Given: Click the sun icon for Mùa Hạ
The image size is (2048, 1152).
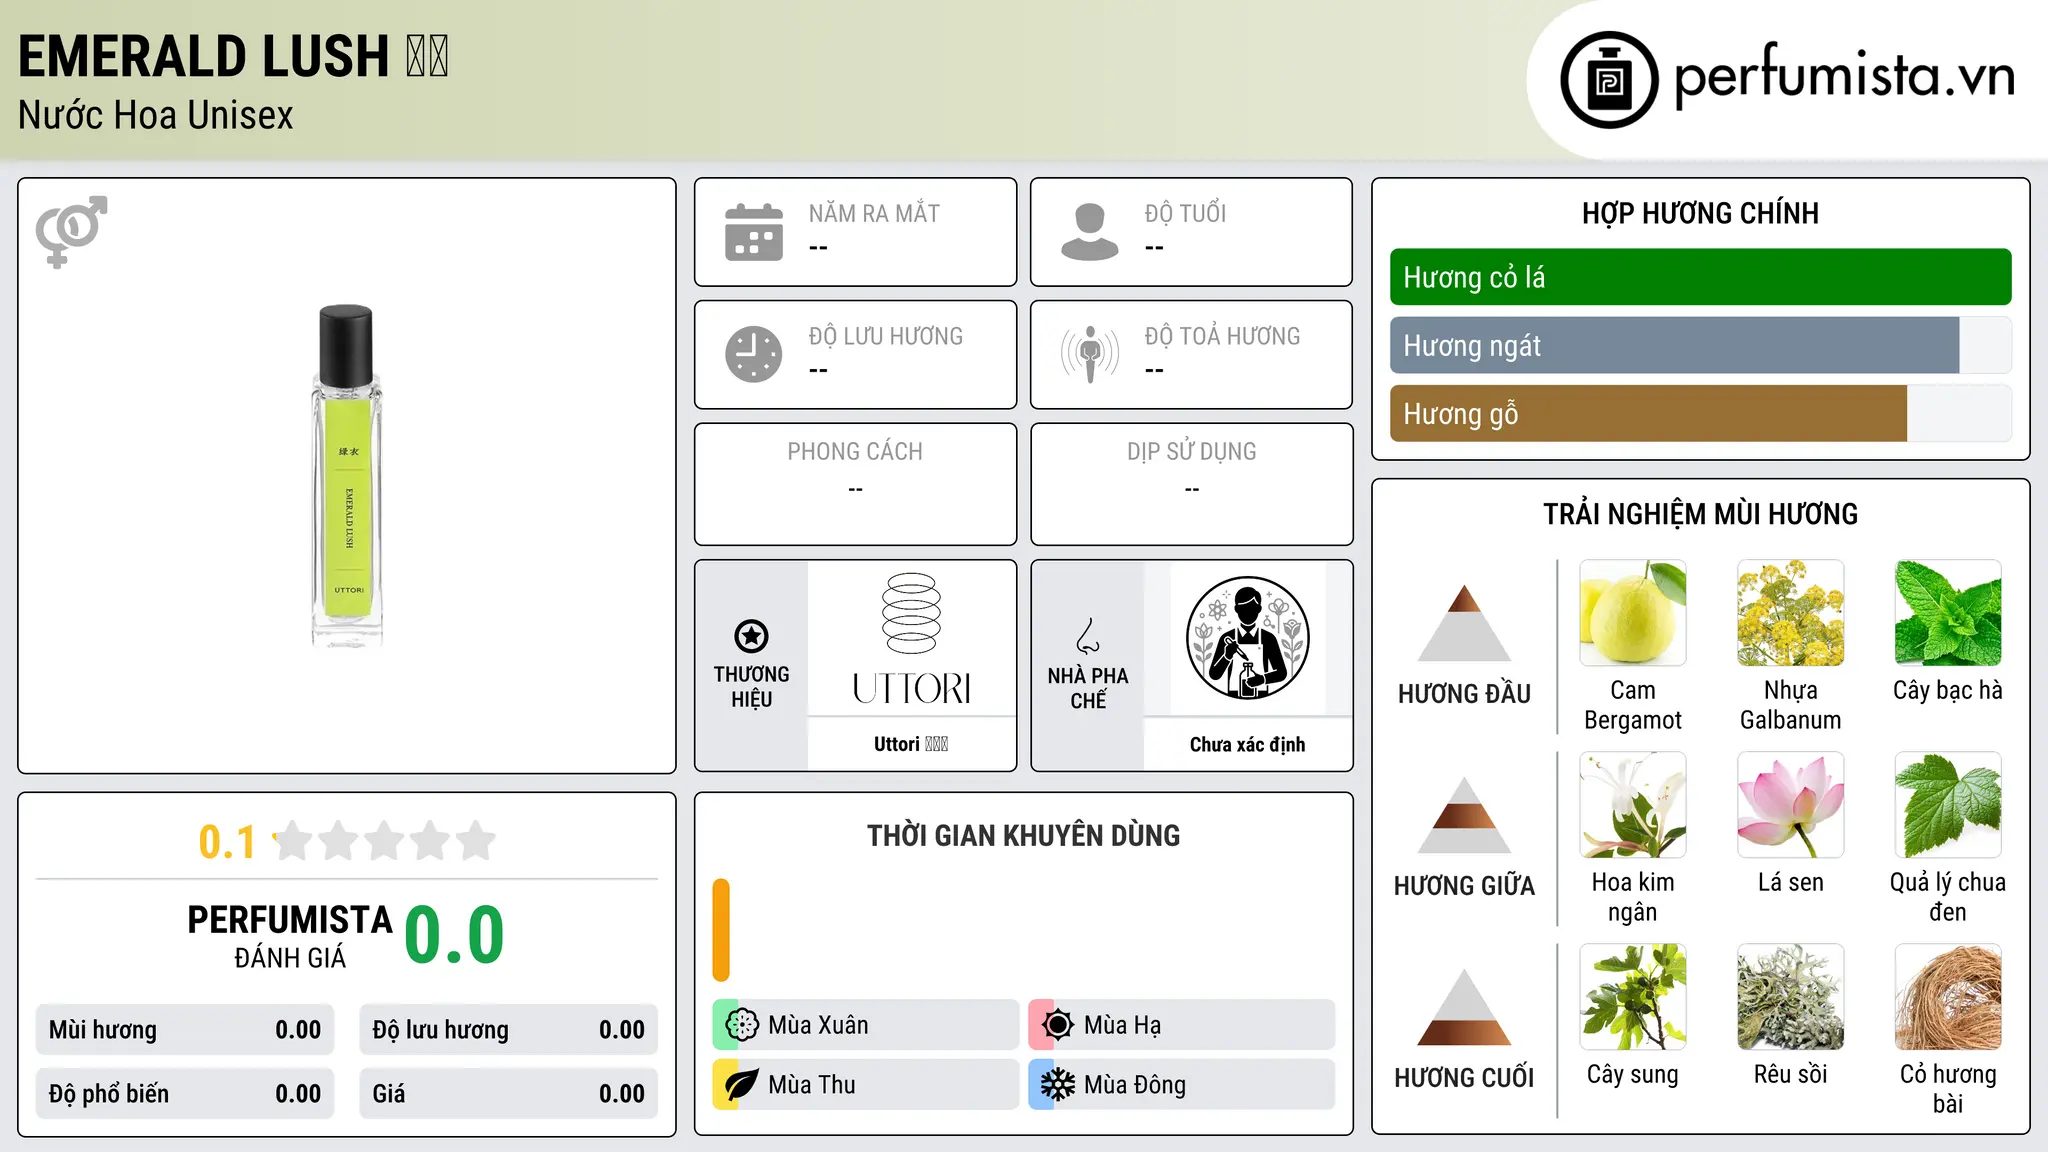Looking at the screenshot, I should pyautogui.click(x=1057, y=1025).
